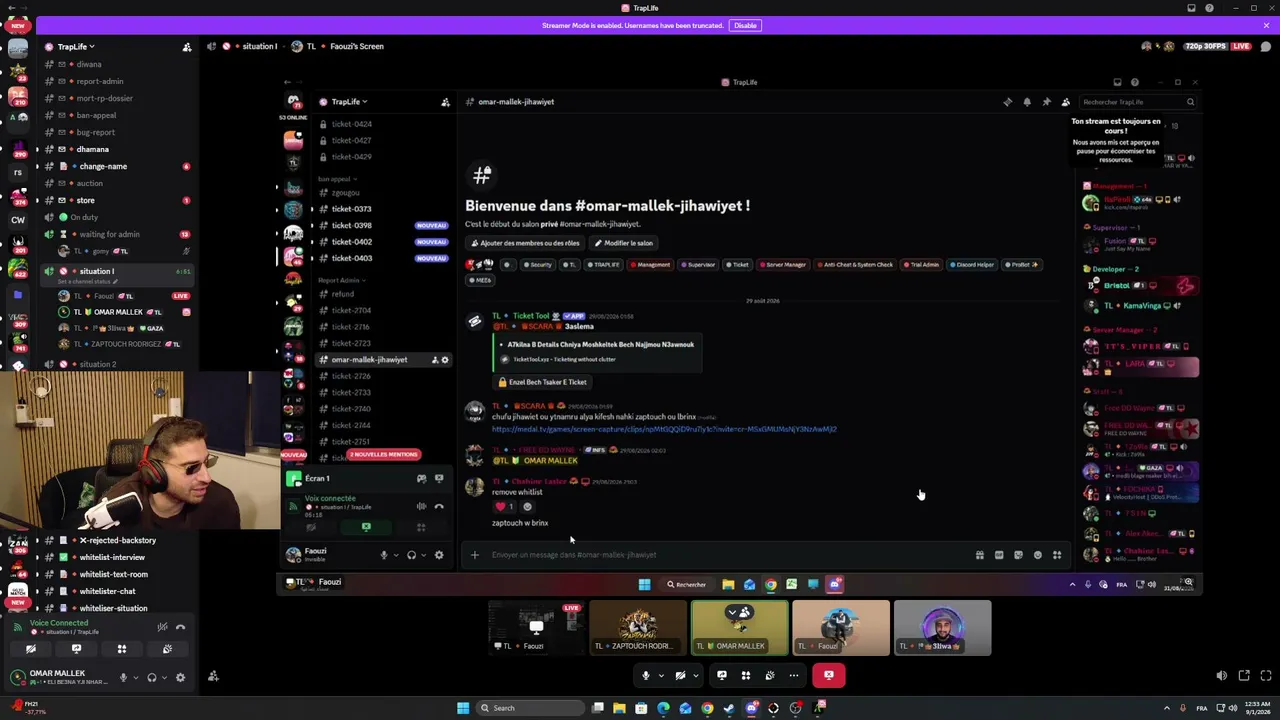Toggle member list icon in streamed Discord header
Image resolution: width=1280 pixels, height=720 pixels.
(1065, 102)
